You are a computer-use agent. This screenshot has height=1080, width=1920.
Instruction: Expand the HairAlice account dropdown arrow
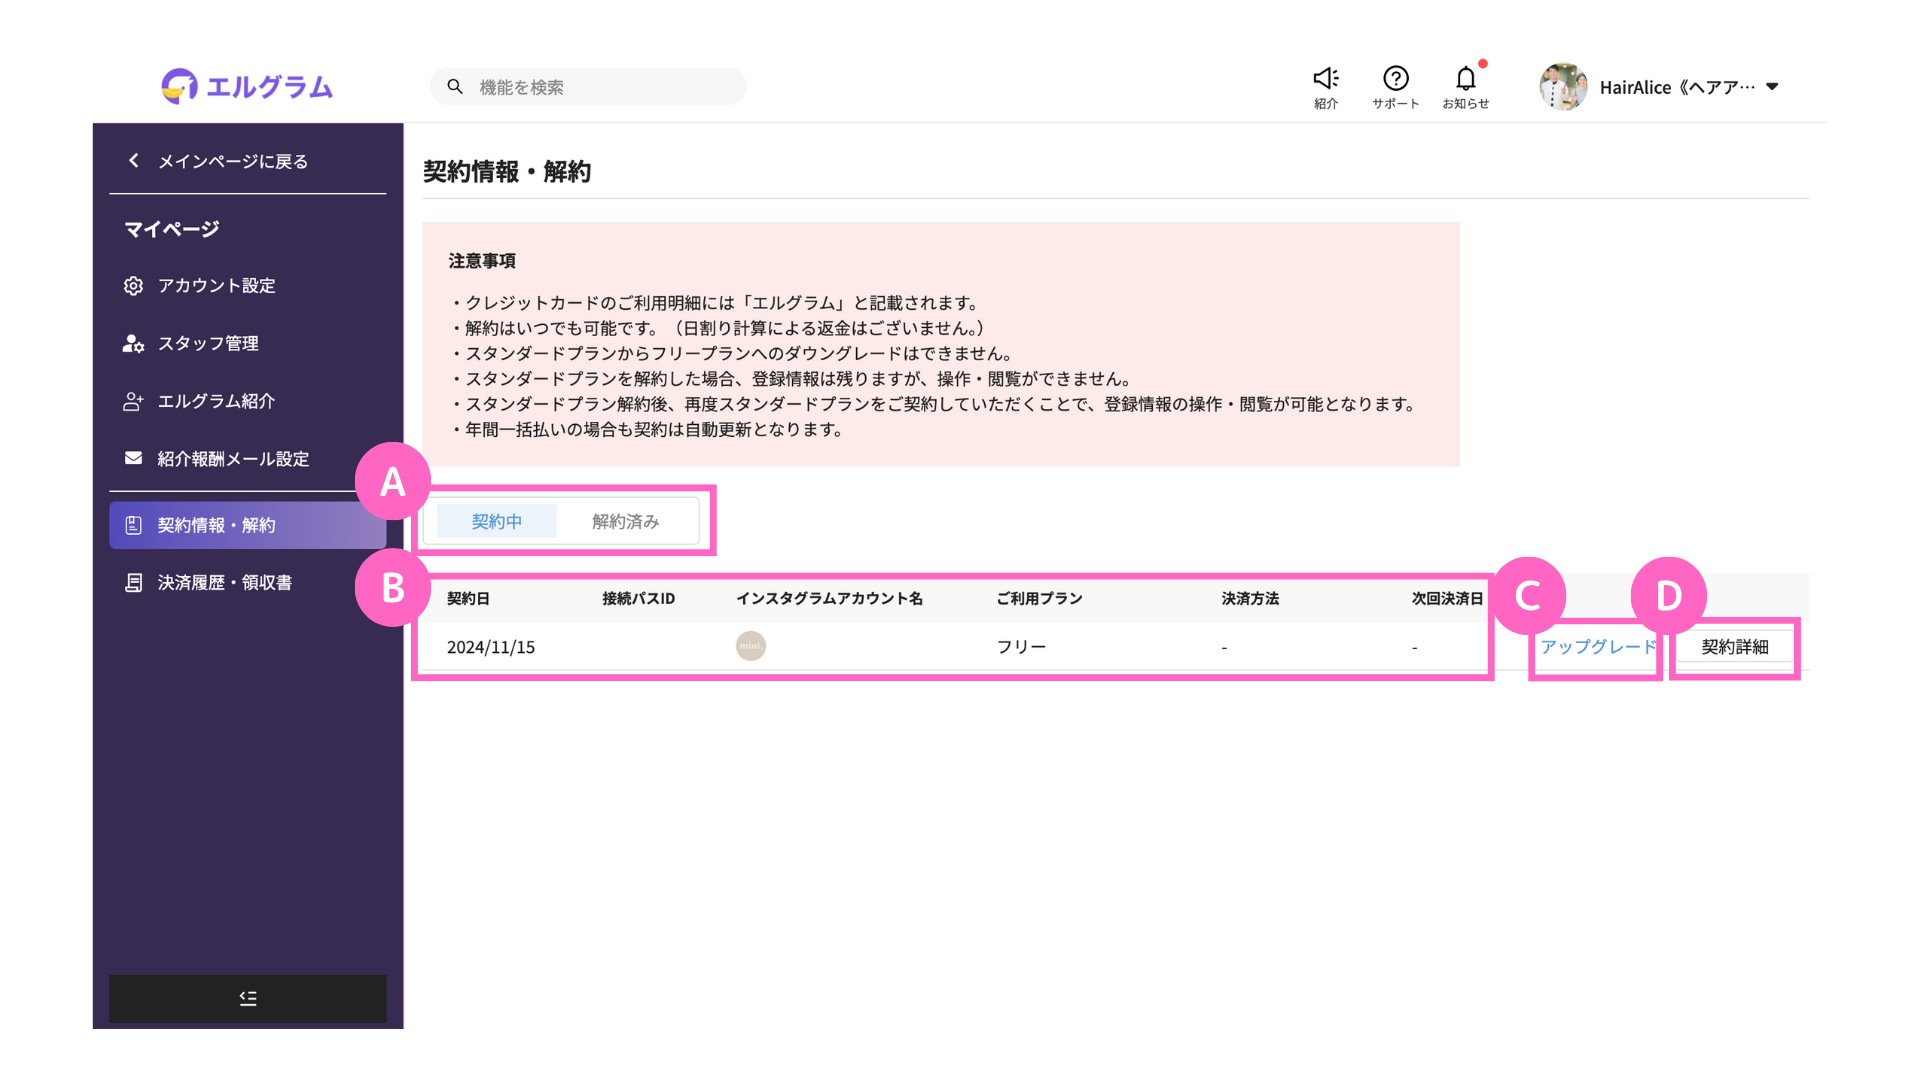[x=1772, y=87]
